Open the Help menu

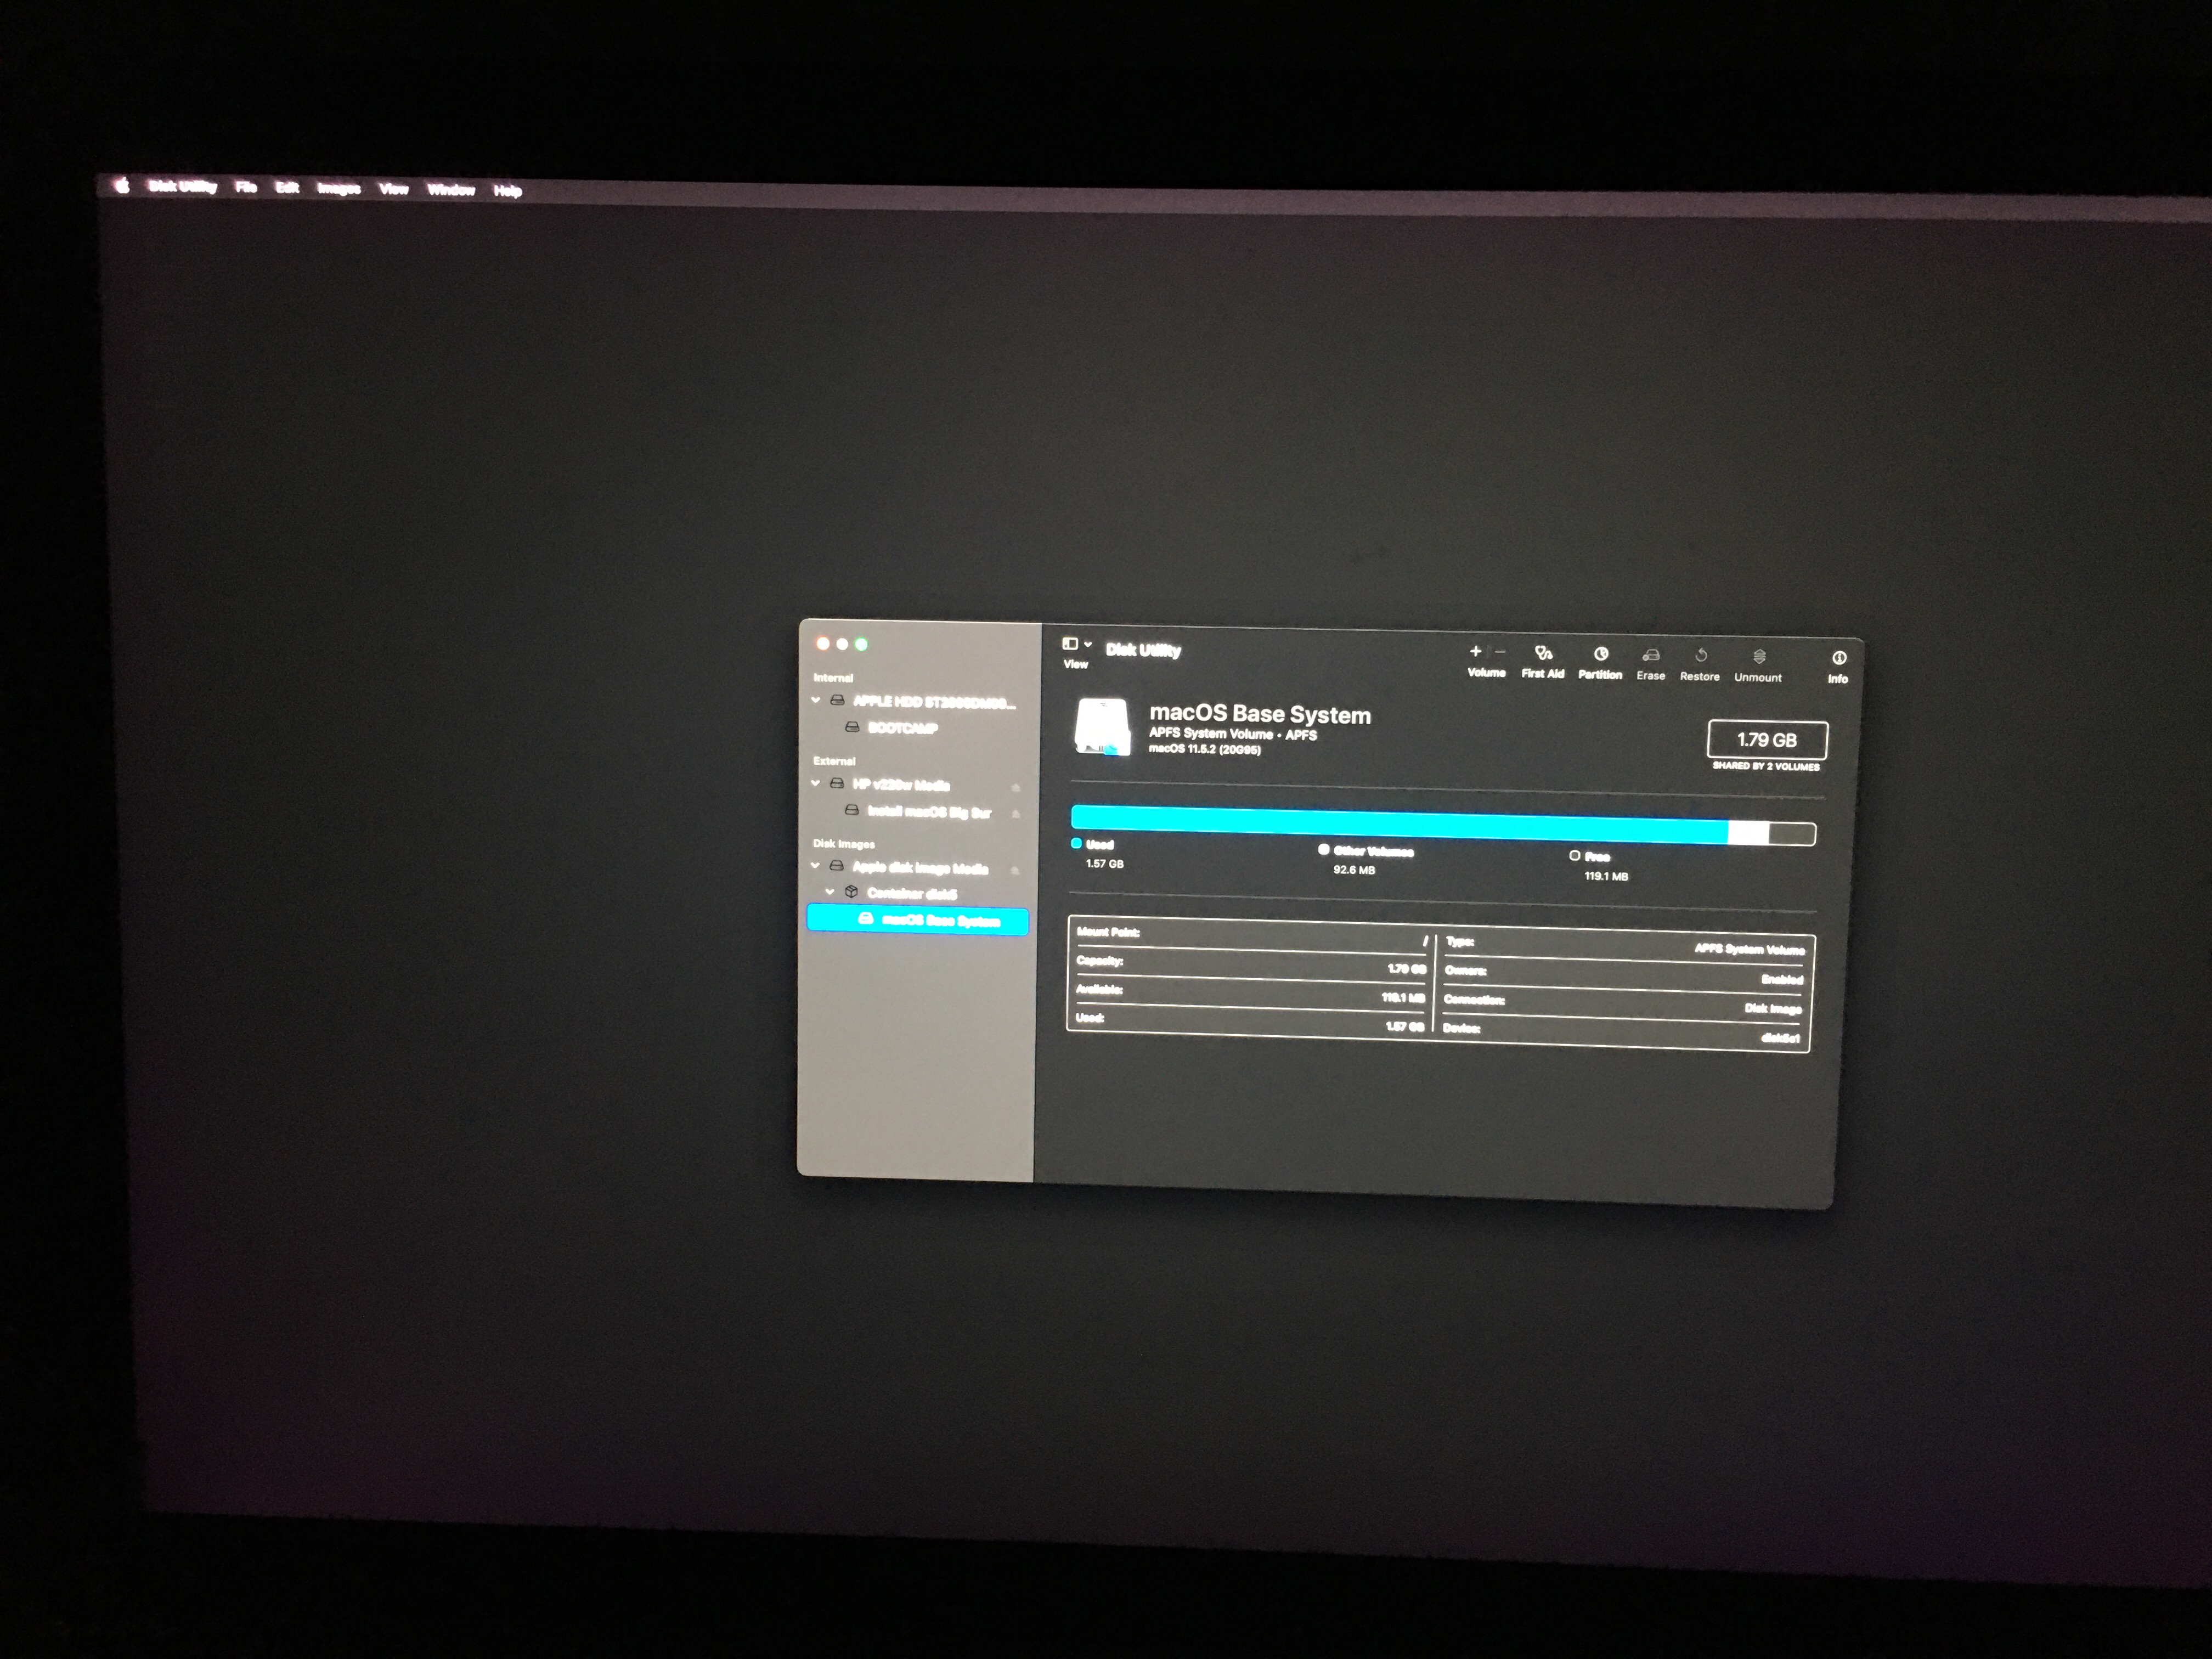pos(508,191)
